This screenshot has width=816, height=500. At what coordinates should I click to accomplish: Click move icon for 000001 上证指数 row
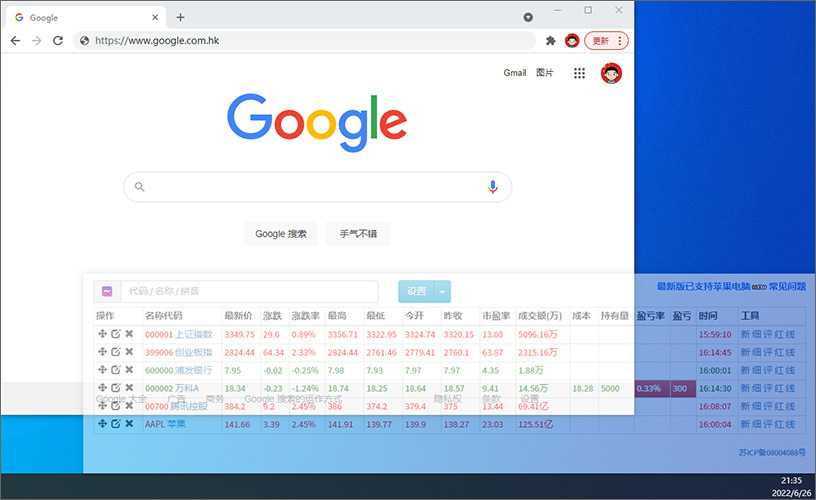pos(103,334)
